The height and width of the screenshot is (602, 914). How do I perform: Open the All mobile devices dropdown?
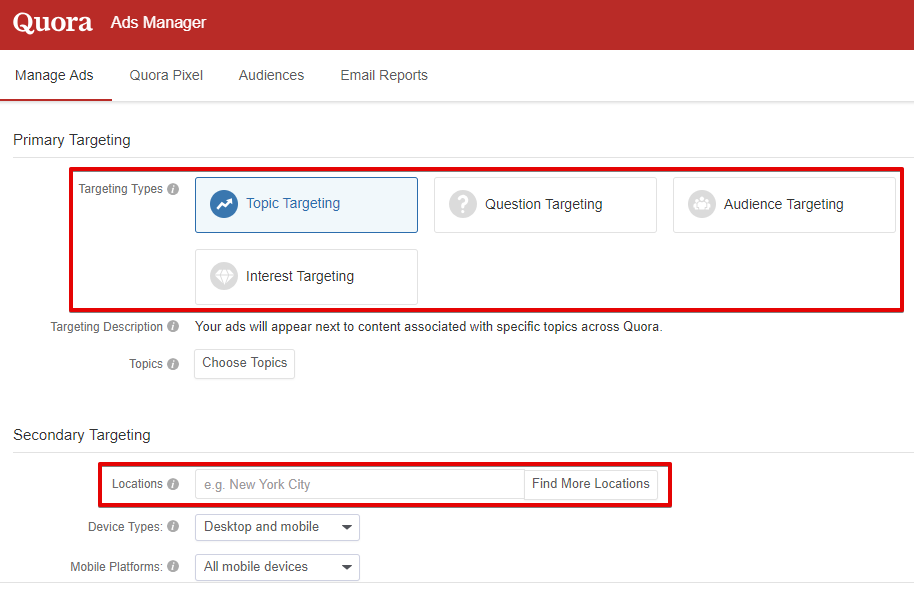[x=277, y=566]
